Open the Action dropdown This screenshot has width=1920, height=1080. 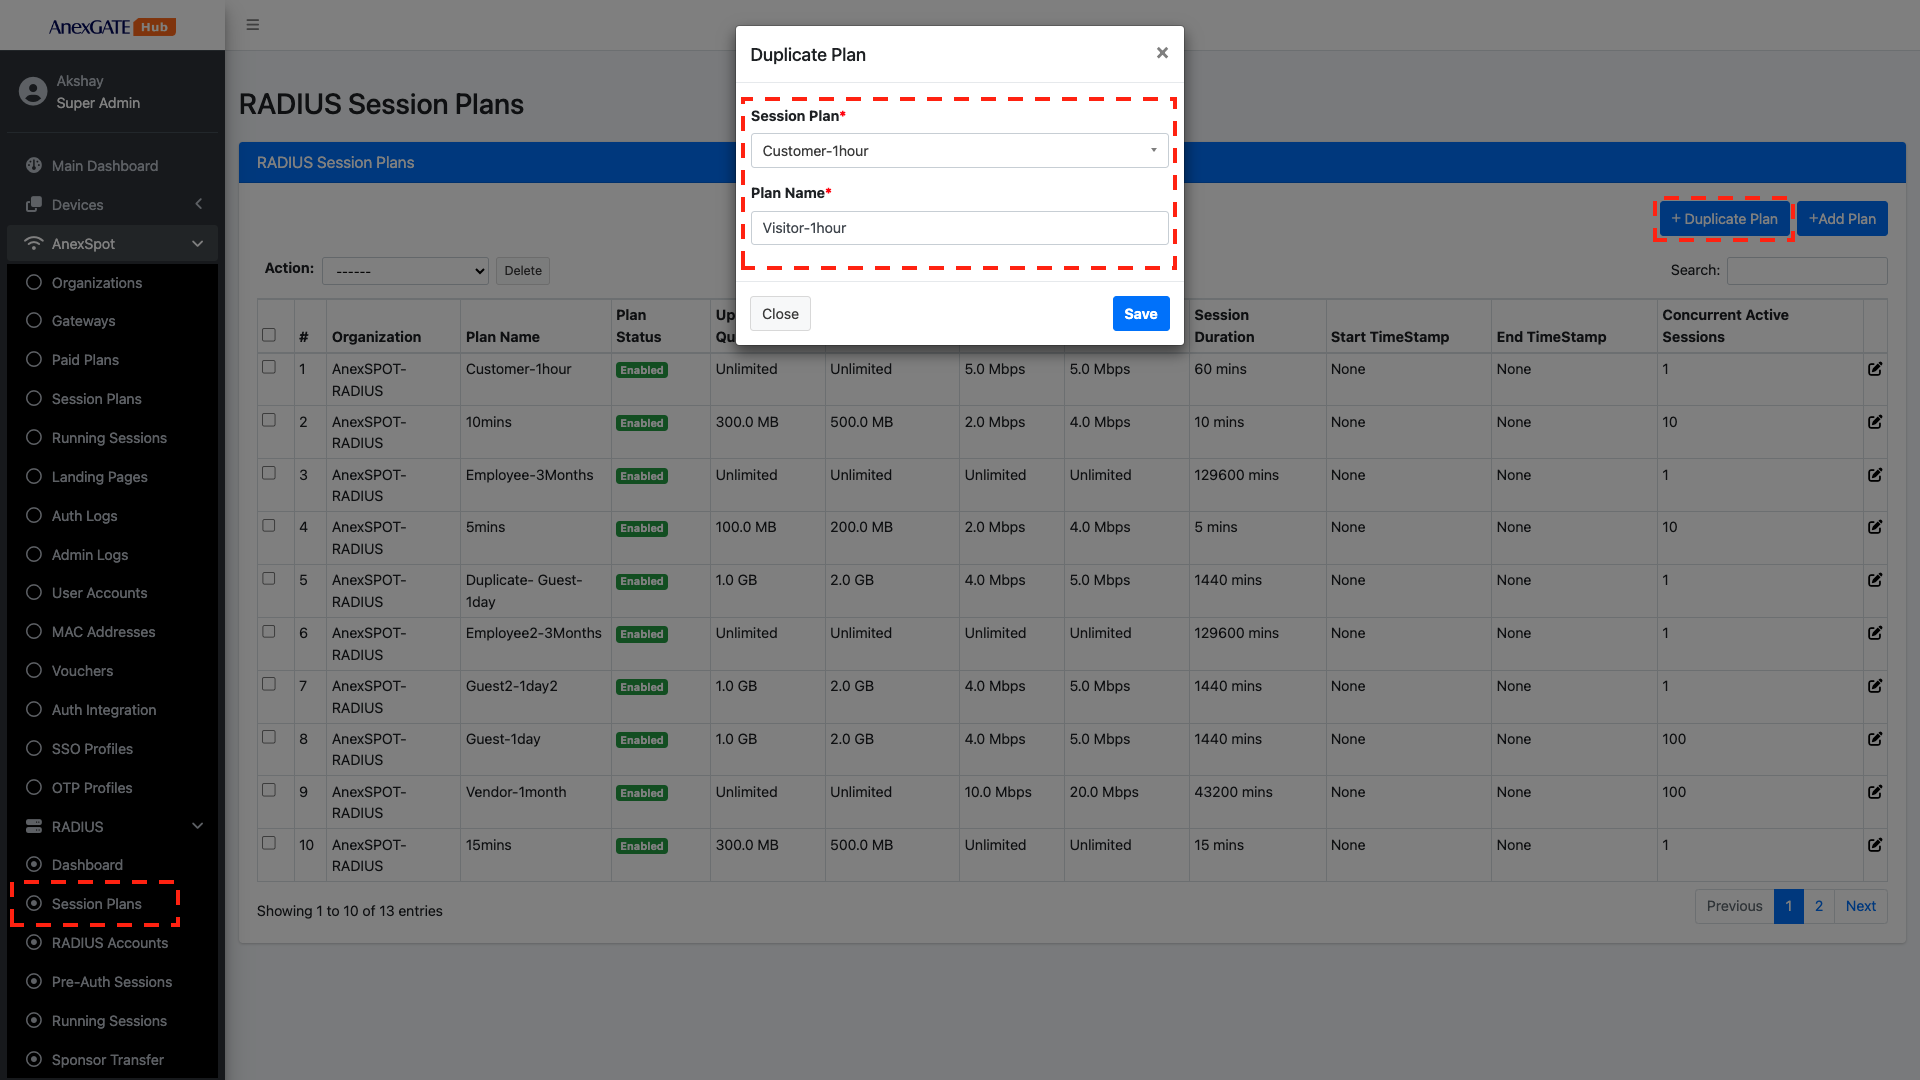click(x=405, y=271)
